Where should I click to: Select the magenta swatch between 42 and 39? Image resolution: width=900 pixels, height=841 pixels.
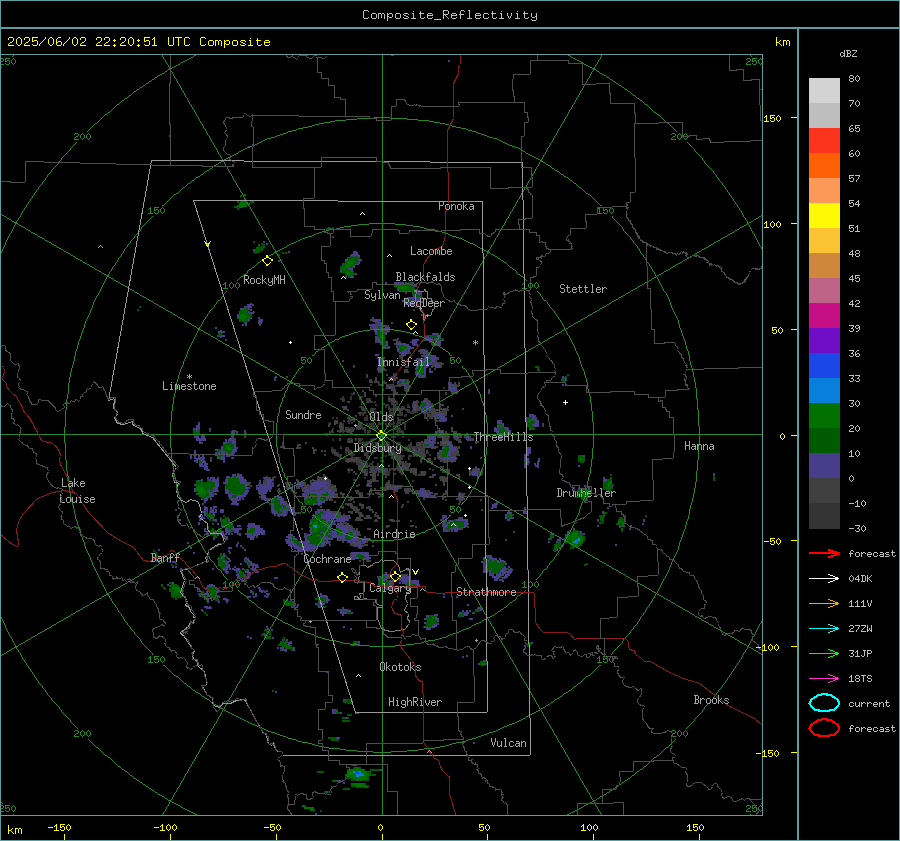click(x=824, y=316)
